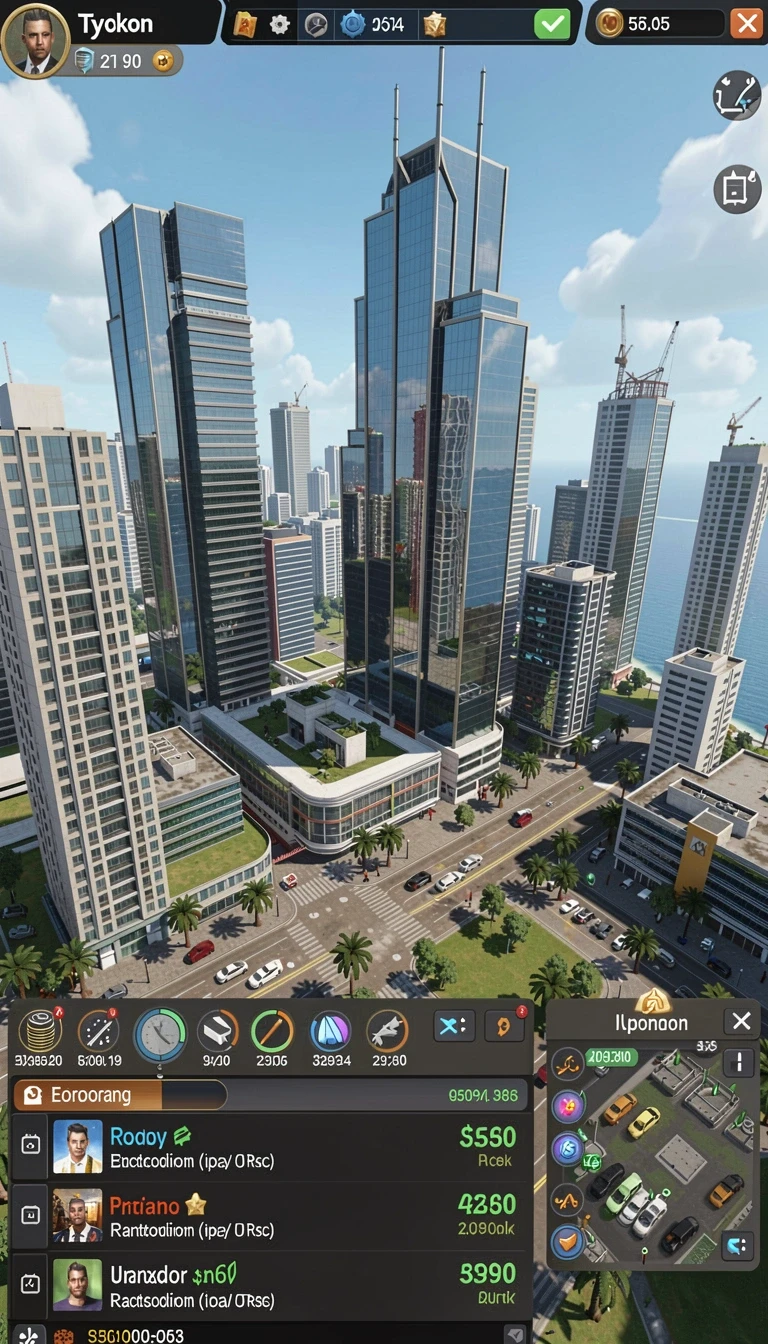Select the hammer tools icon labeled 29:80

click(x=387, y=1030)
